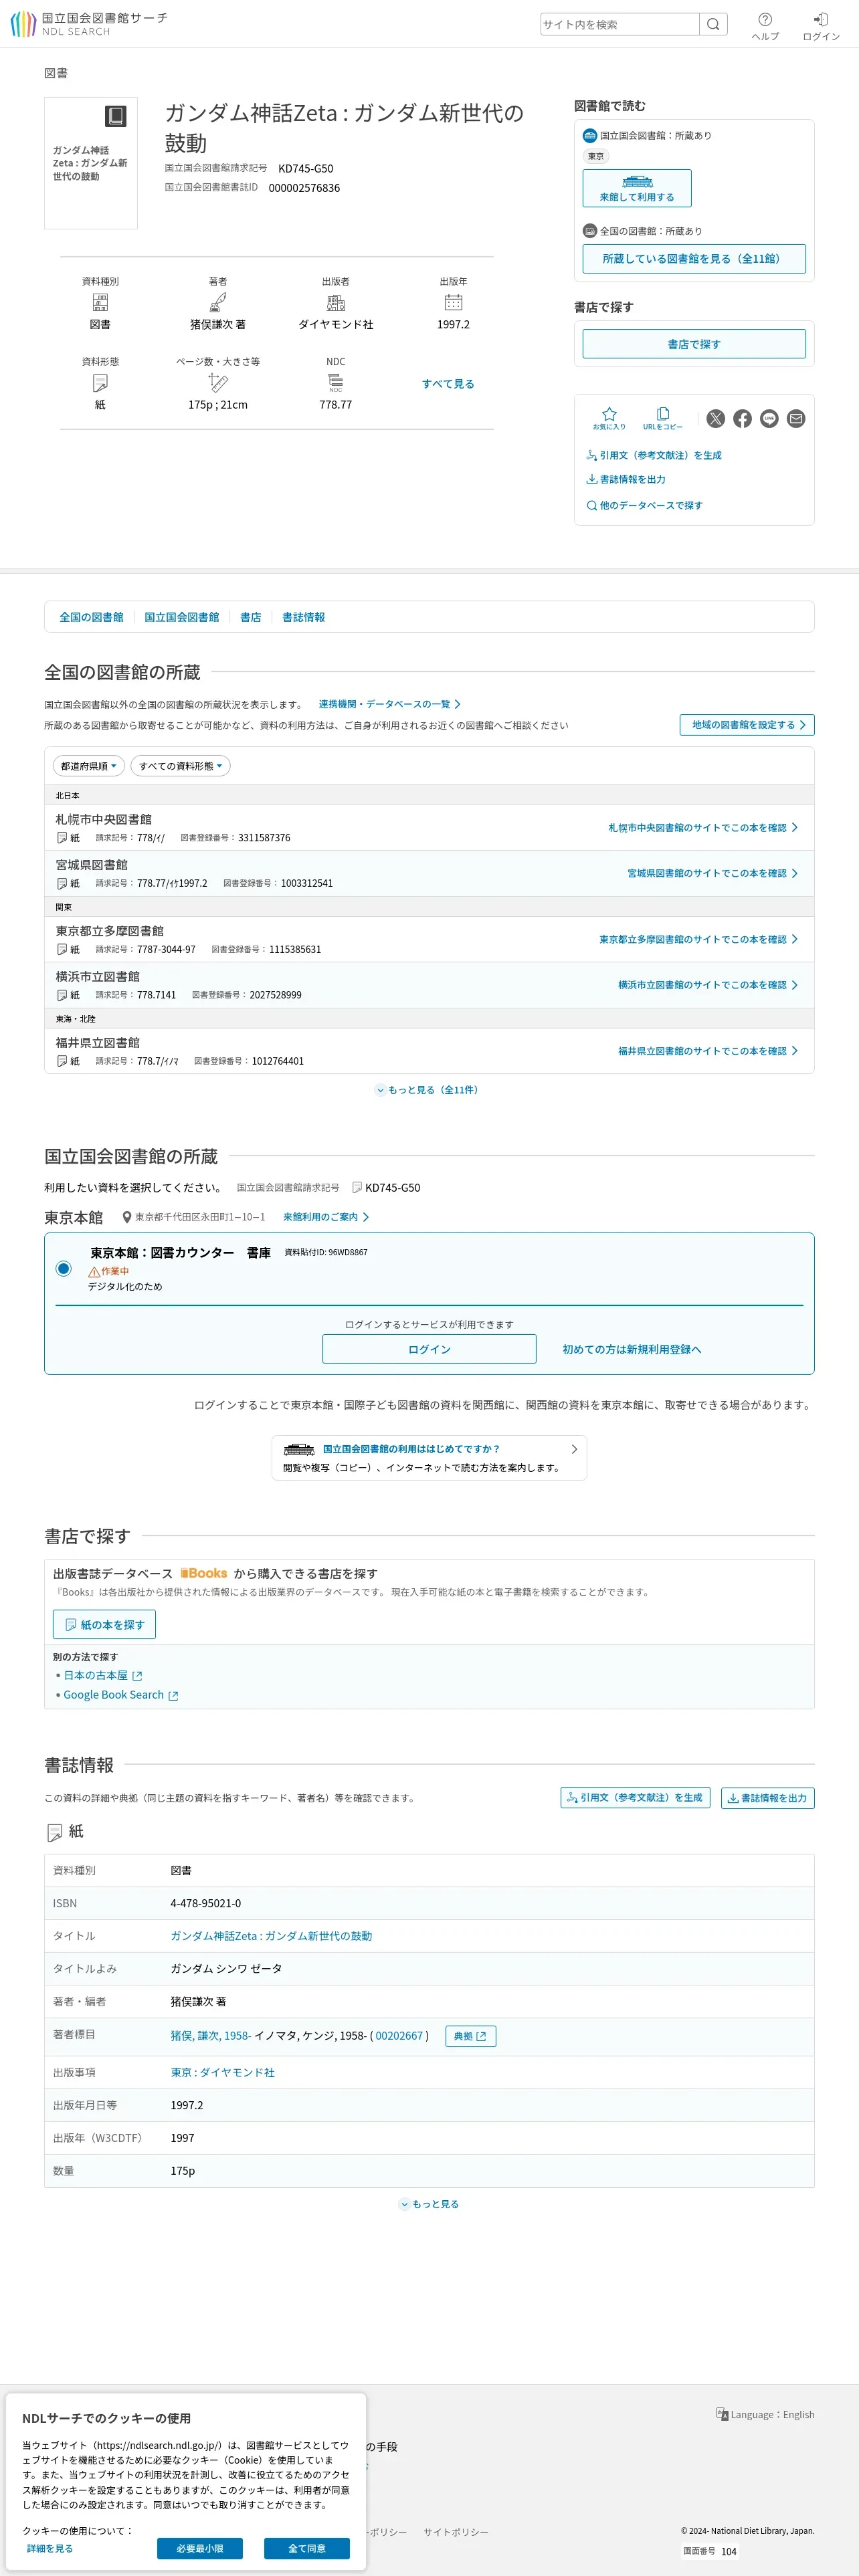This screenshot has width=859, height=2576.
Task: Open 札幌市中央図書館 site link chevron
Action: pyautogui.click(x=794, y=828)
